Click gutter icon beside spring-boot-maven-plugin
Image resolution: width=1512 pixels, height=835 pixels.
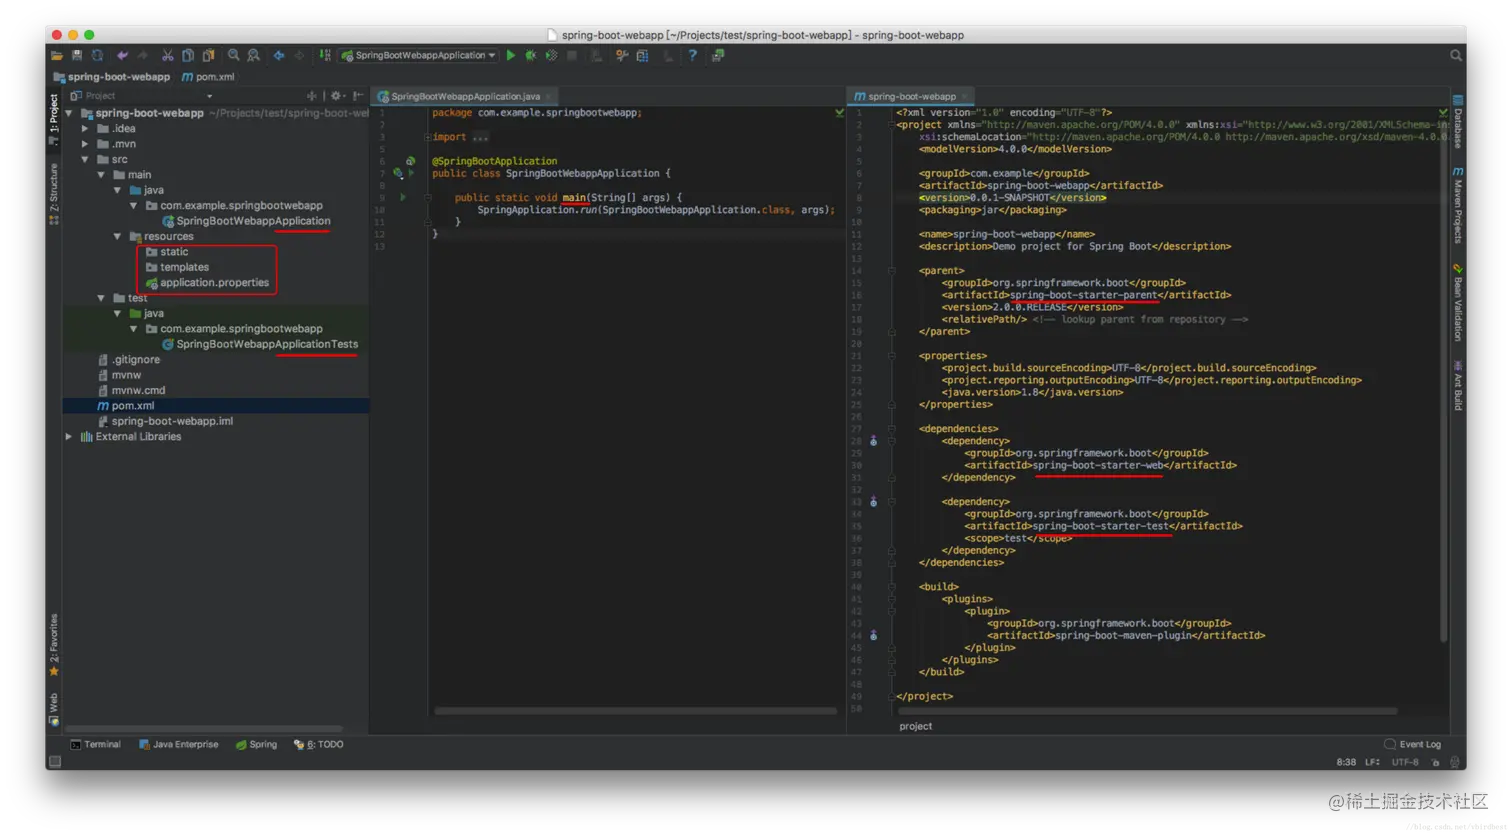[873, 635]
